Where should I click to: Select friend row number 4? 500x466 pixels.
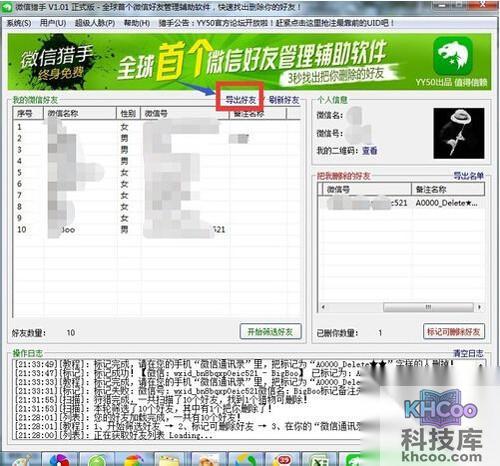(x=157, y=161)
